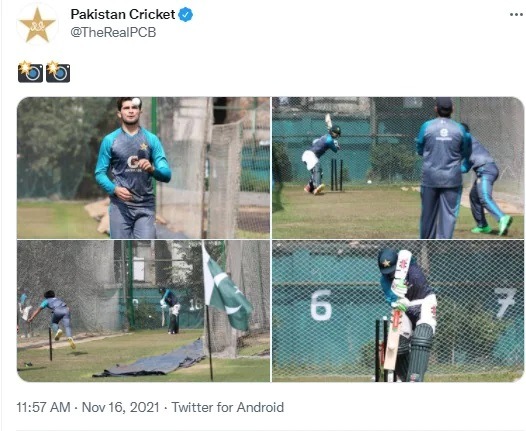Image resolution: width=526 pixels, height=431 pixels.
Task: Click the Nov 16, 2021 date
Action: [x=120, y=408]
